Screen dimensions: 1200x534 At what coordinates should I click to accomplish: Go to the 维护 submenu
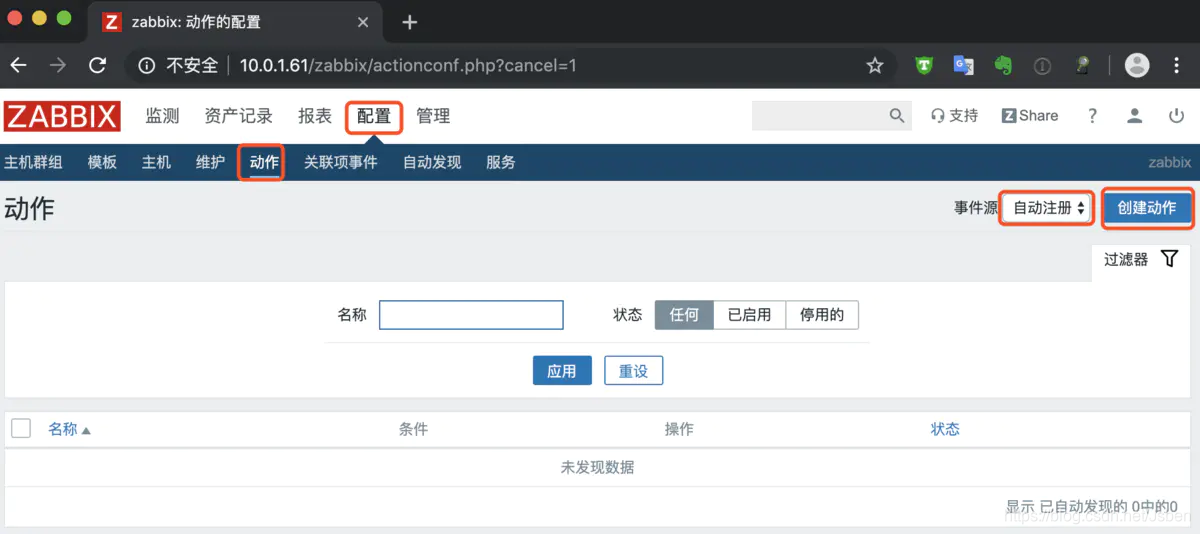click(x=210, y=162)
